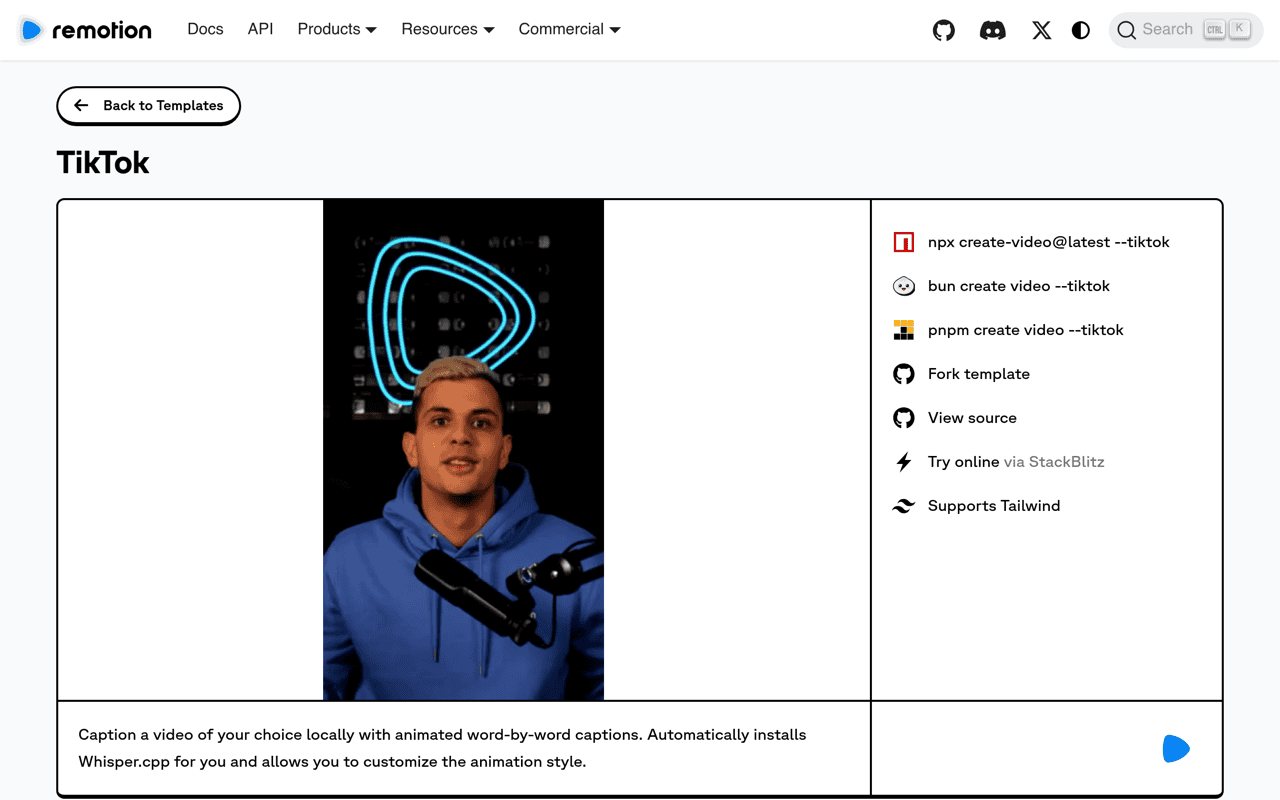Screen dimensions: 1280x800
Task: Expand the Commercial dropdown
Action: point(569,29)
